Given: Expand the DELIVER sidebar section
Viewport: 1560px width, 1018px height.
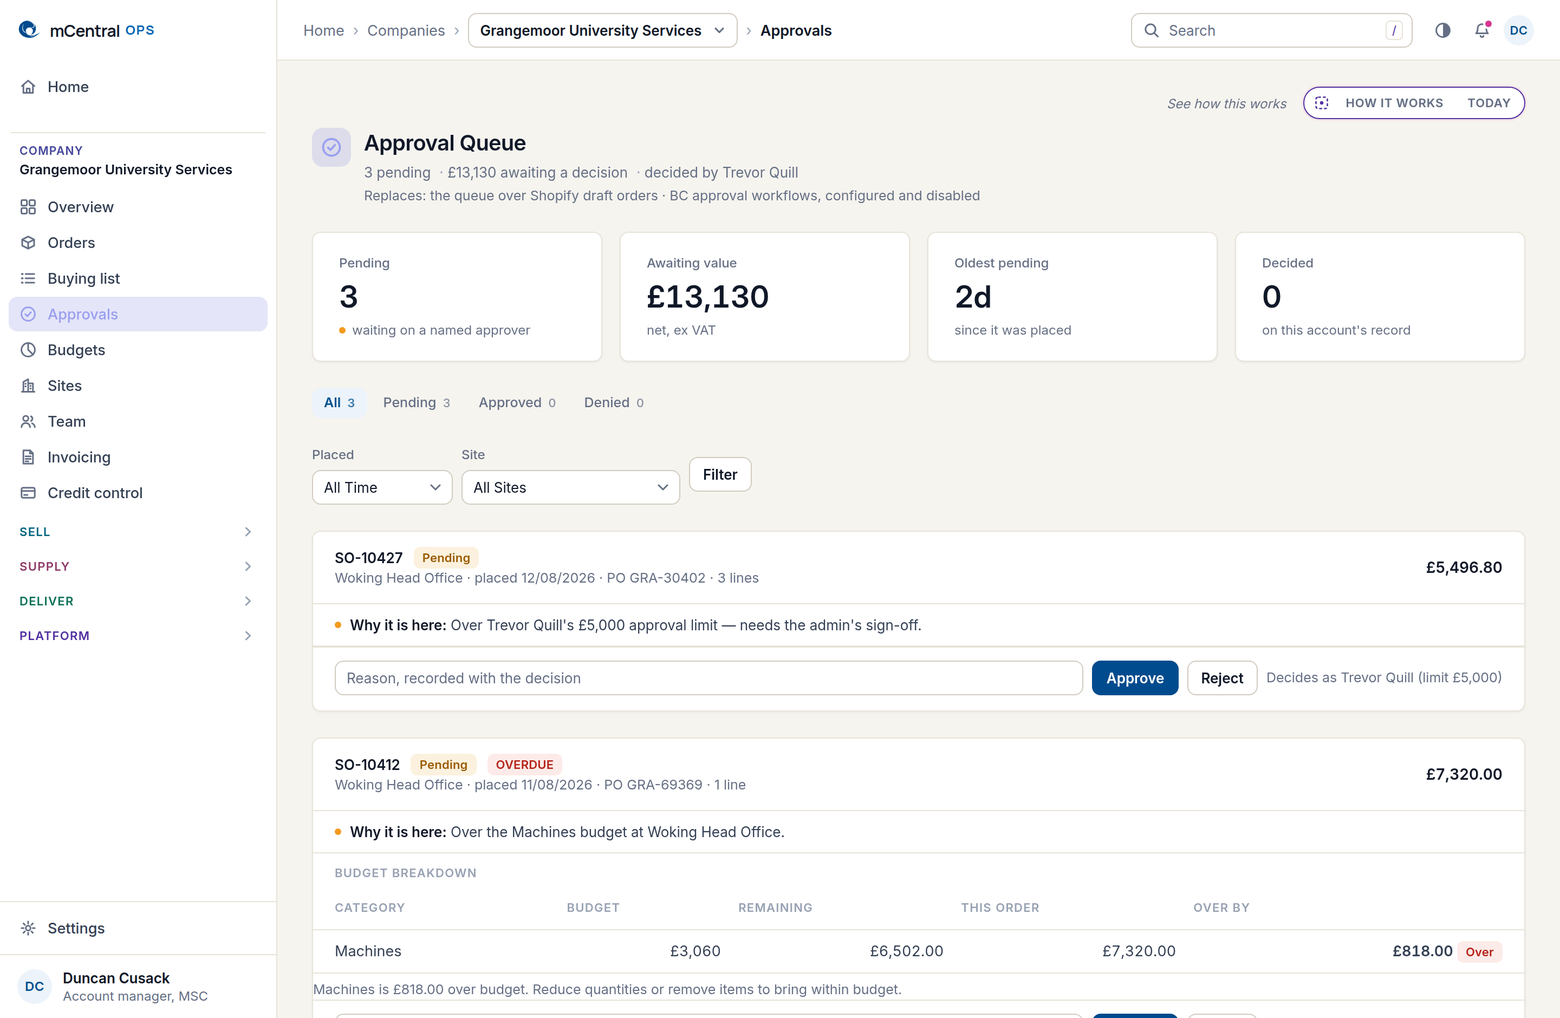Looking at the screenshot, I should pyautogui.click(x=138, y=601).
